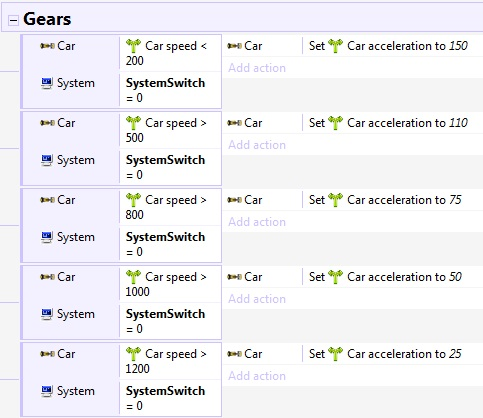Add action under acceleration to 110
Viewport: 483px width, 418px height.
pos(257,145)
